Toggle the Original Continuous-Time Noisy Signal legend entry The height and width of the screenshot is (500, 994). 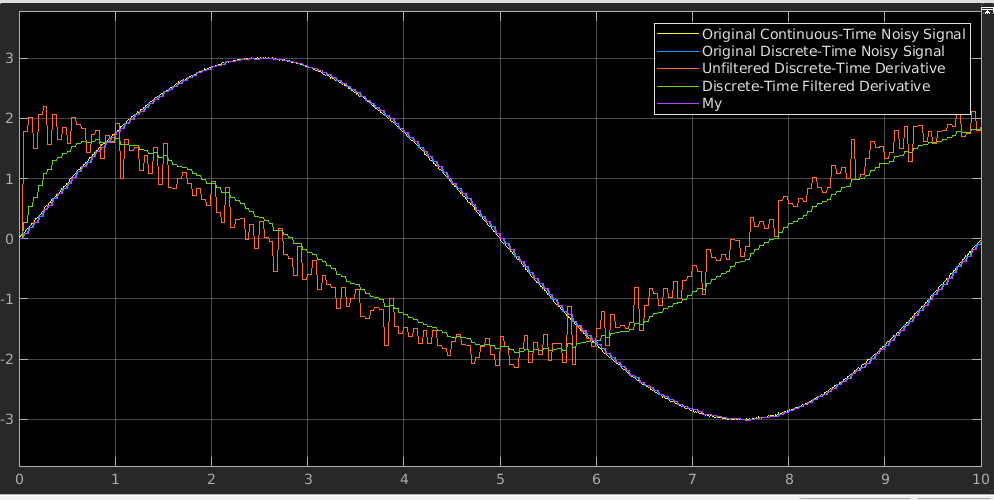point(833,34)
